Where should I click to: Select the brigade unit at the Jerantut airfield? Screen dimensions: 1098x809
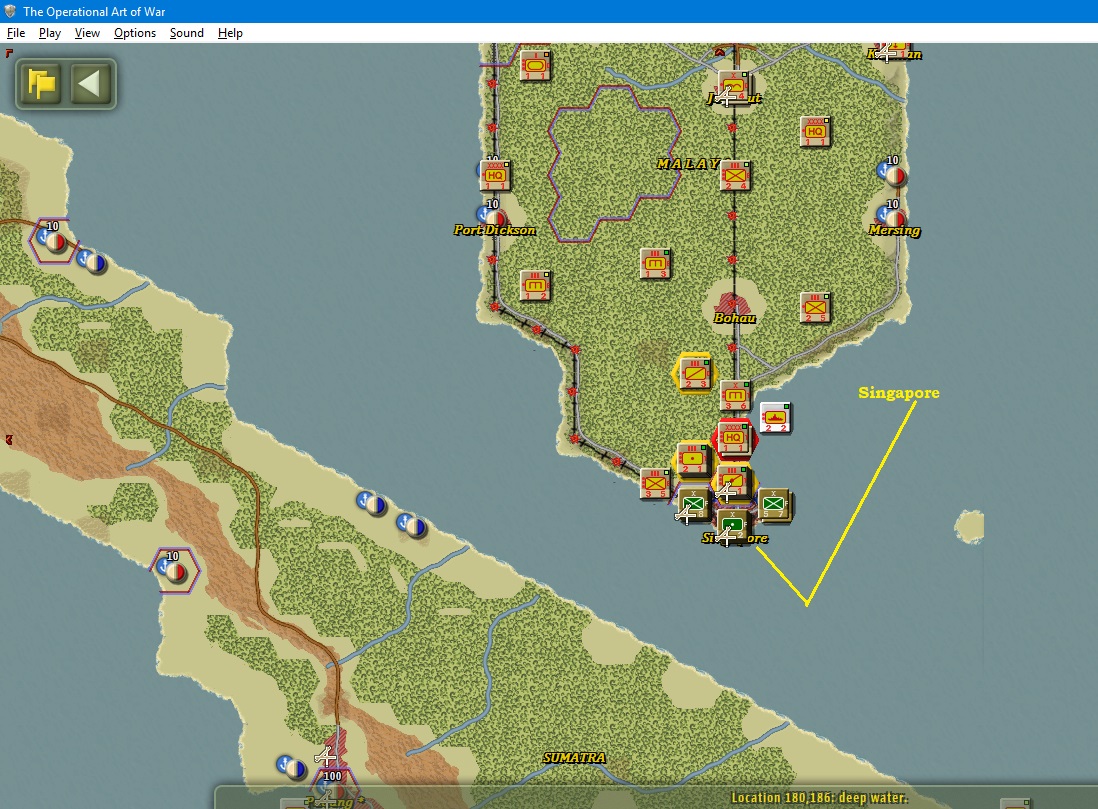[735, 85]
